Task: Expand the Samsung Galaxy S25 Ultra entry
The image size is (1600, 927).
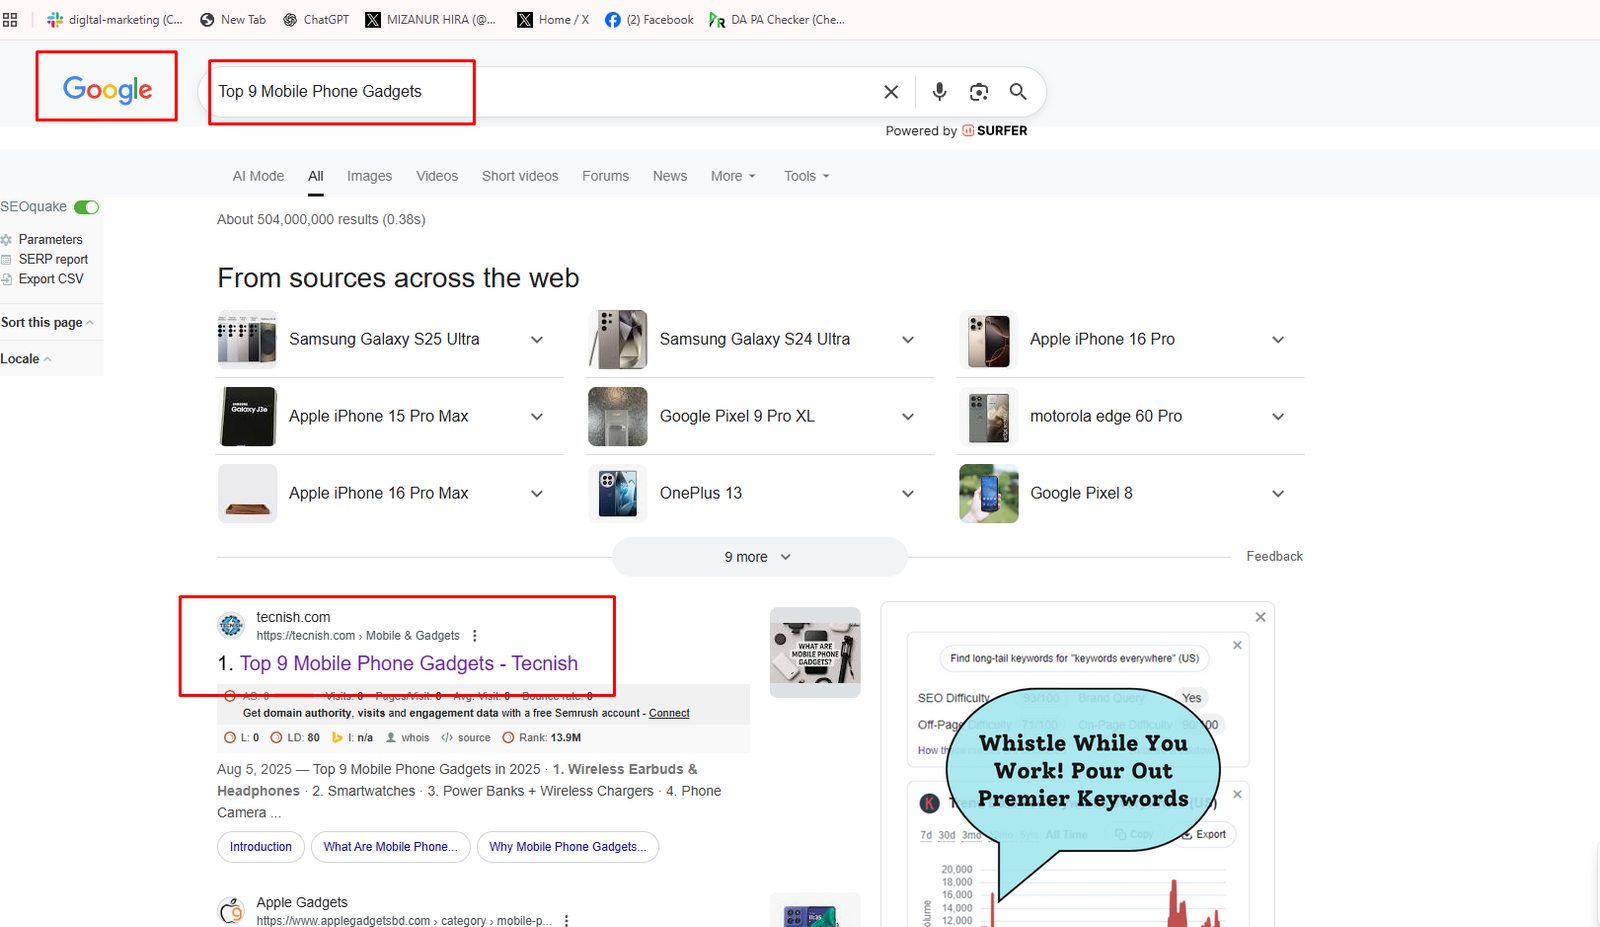Action: tap(537, 340)
